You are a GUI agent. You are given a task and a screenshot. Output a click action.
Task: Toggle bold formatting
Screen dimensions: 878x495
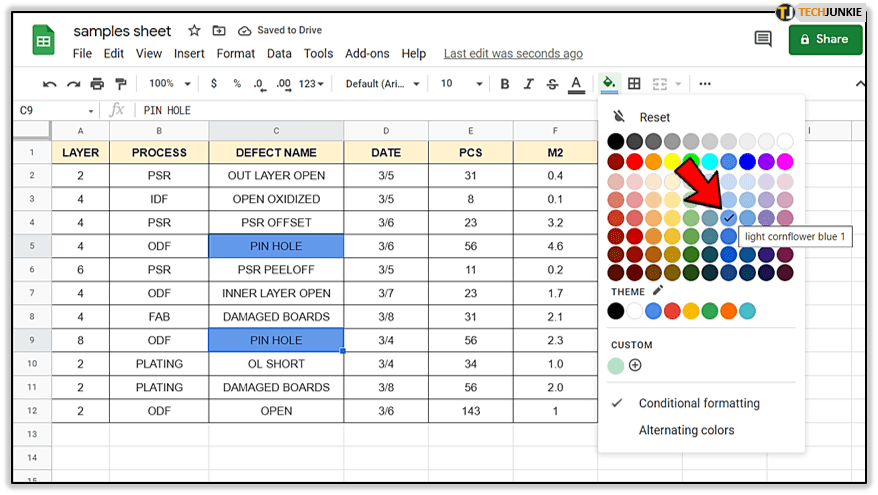504,84
